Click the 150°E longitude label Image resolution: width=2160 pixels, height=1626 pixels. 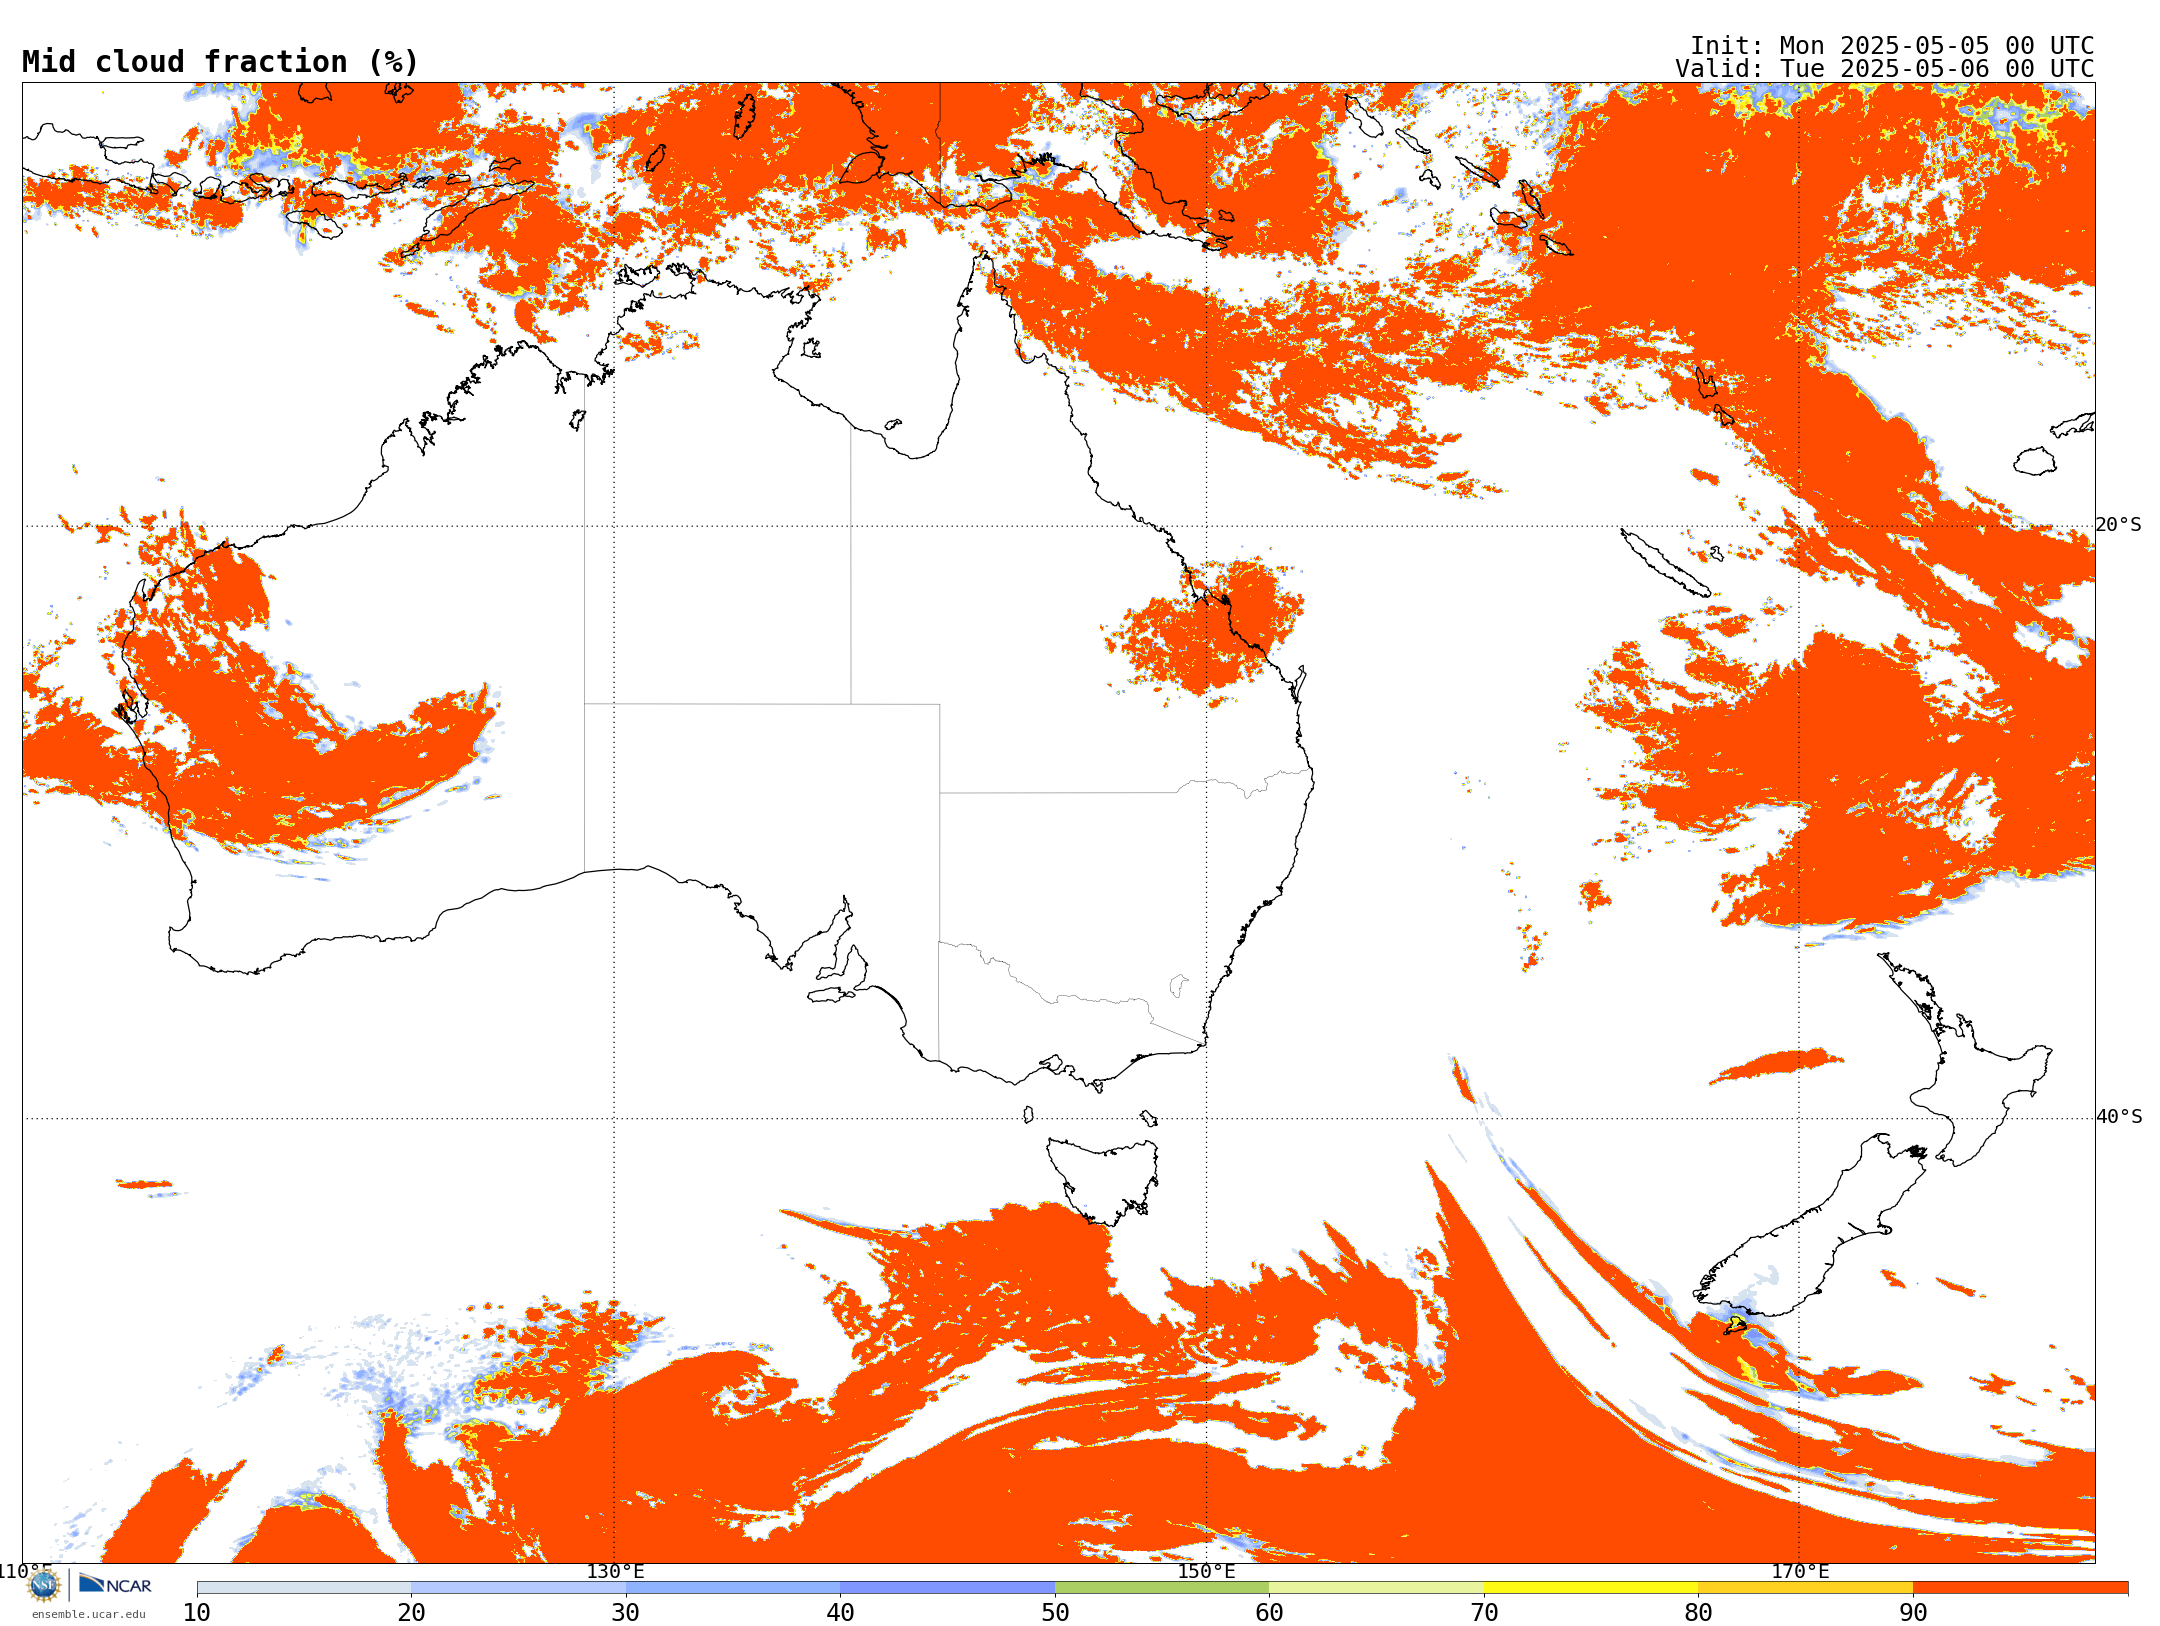coord(1206,1571)
